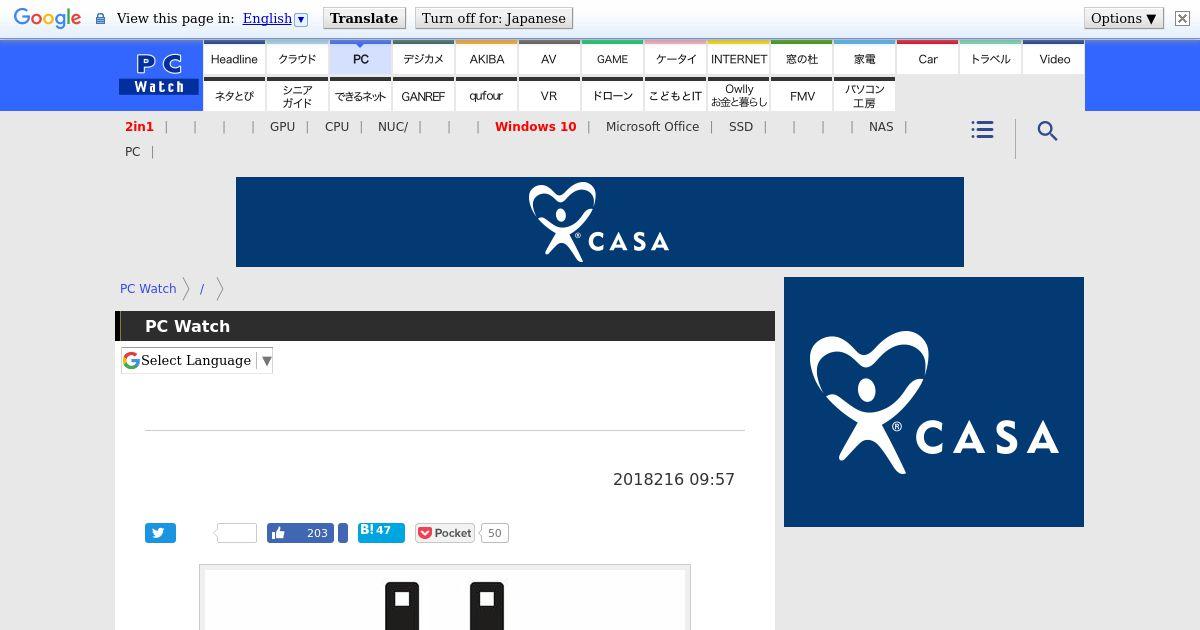
Task: Open the デジカメ tab
Action: click(x=423, y=59)
